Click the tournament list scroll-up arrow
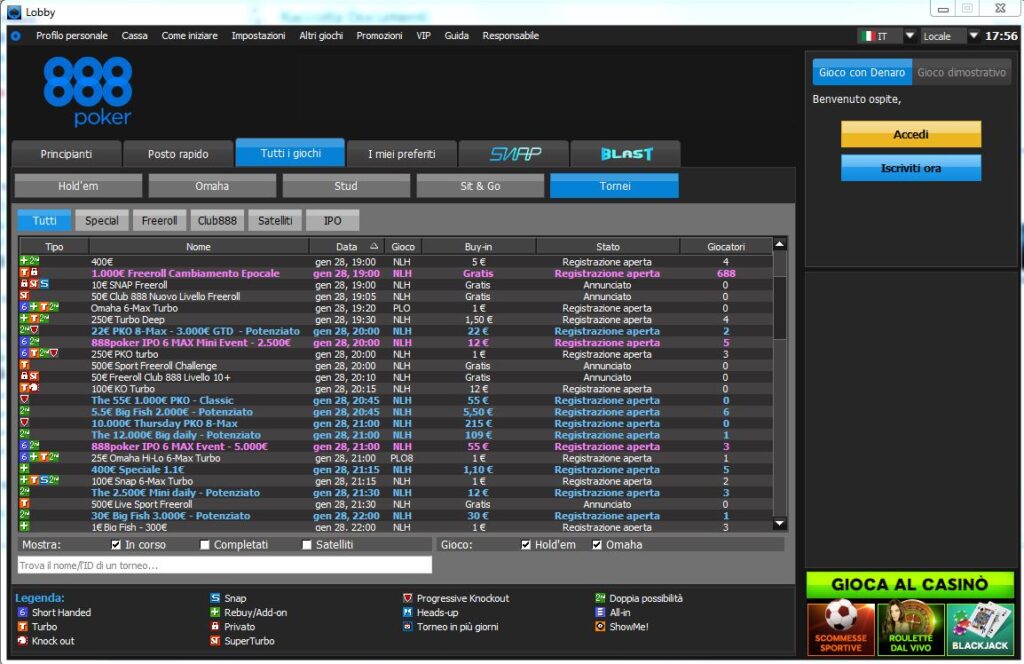This screenshot has width=1024, height=664. pyautogui.click(x=779, y=244)
